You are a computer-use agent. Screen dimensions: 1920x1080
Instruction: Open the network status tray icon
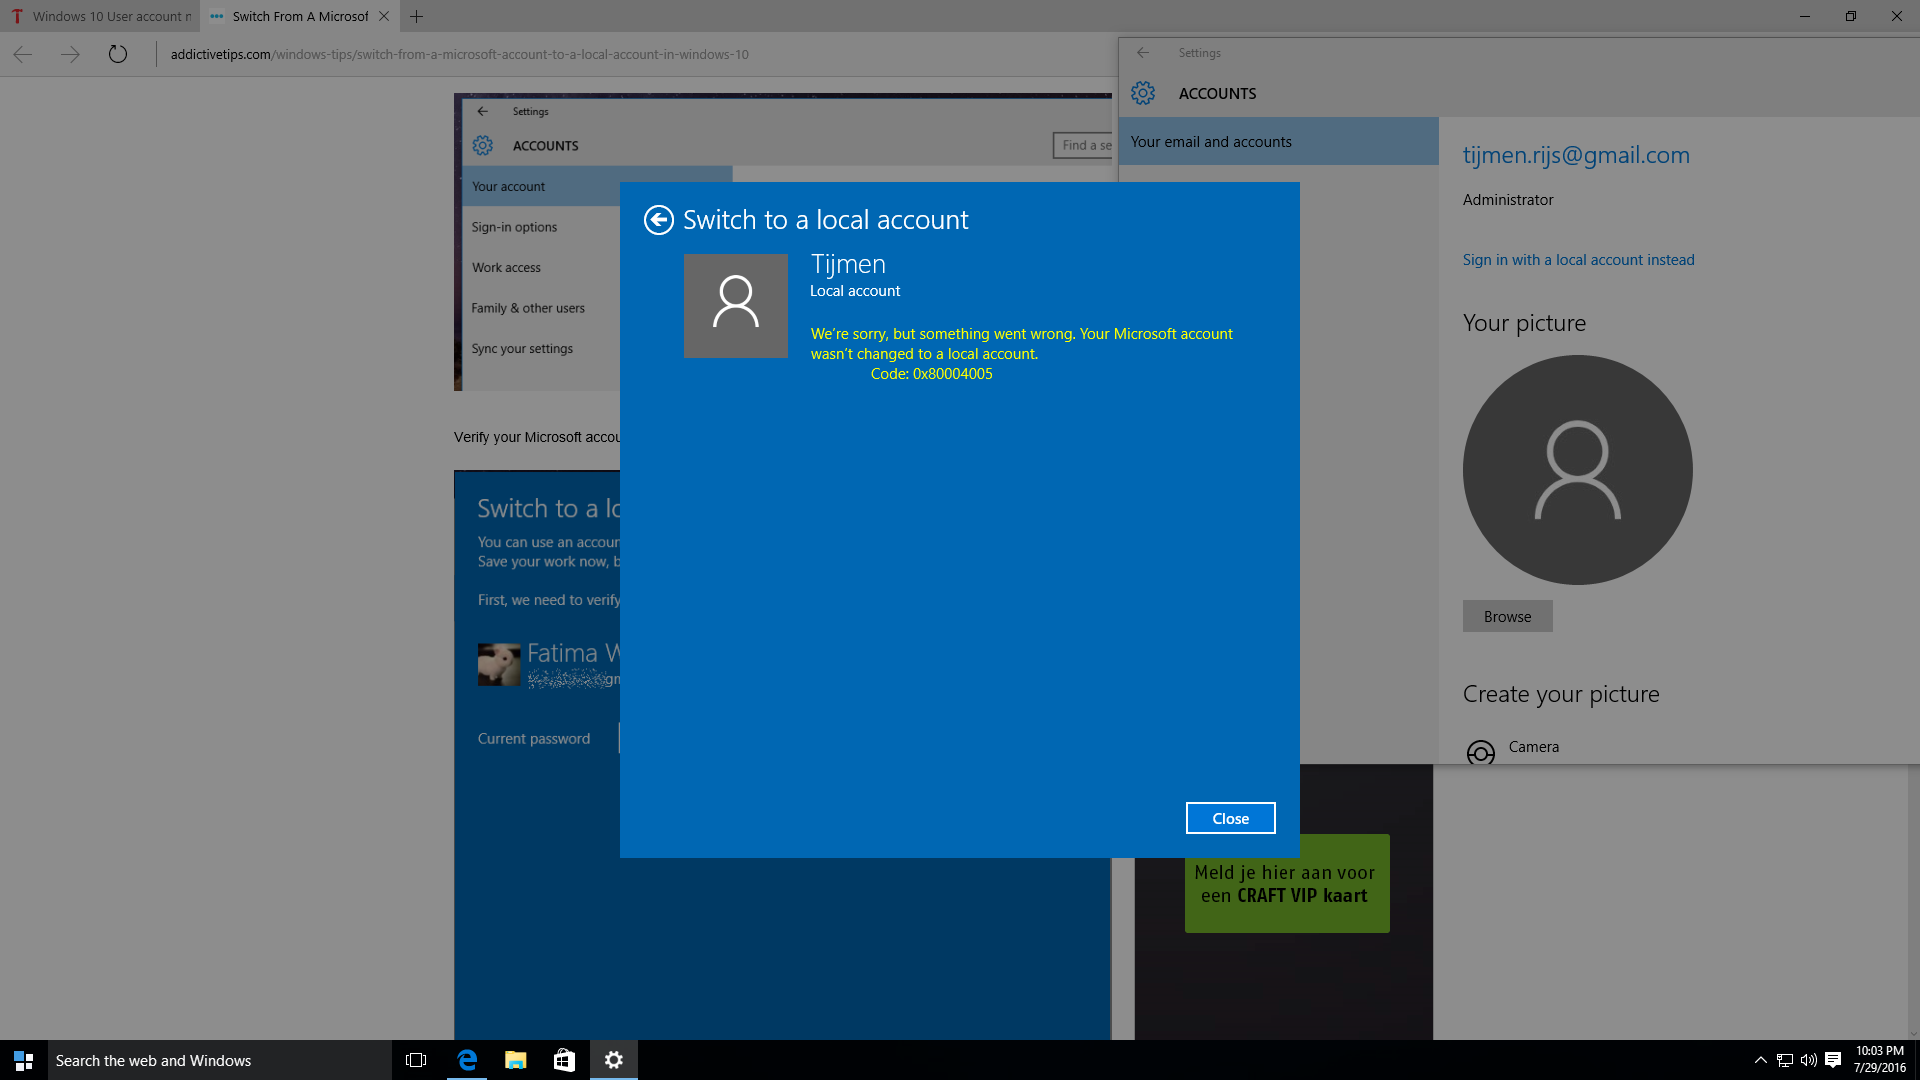[1784, 1060]
